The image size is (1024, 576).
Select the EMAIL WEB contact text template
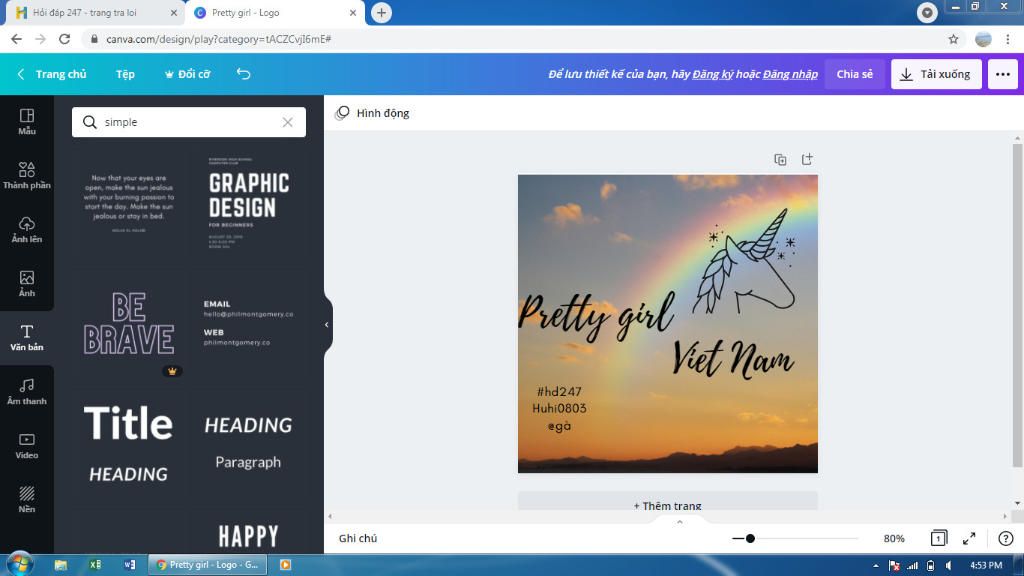248,323
